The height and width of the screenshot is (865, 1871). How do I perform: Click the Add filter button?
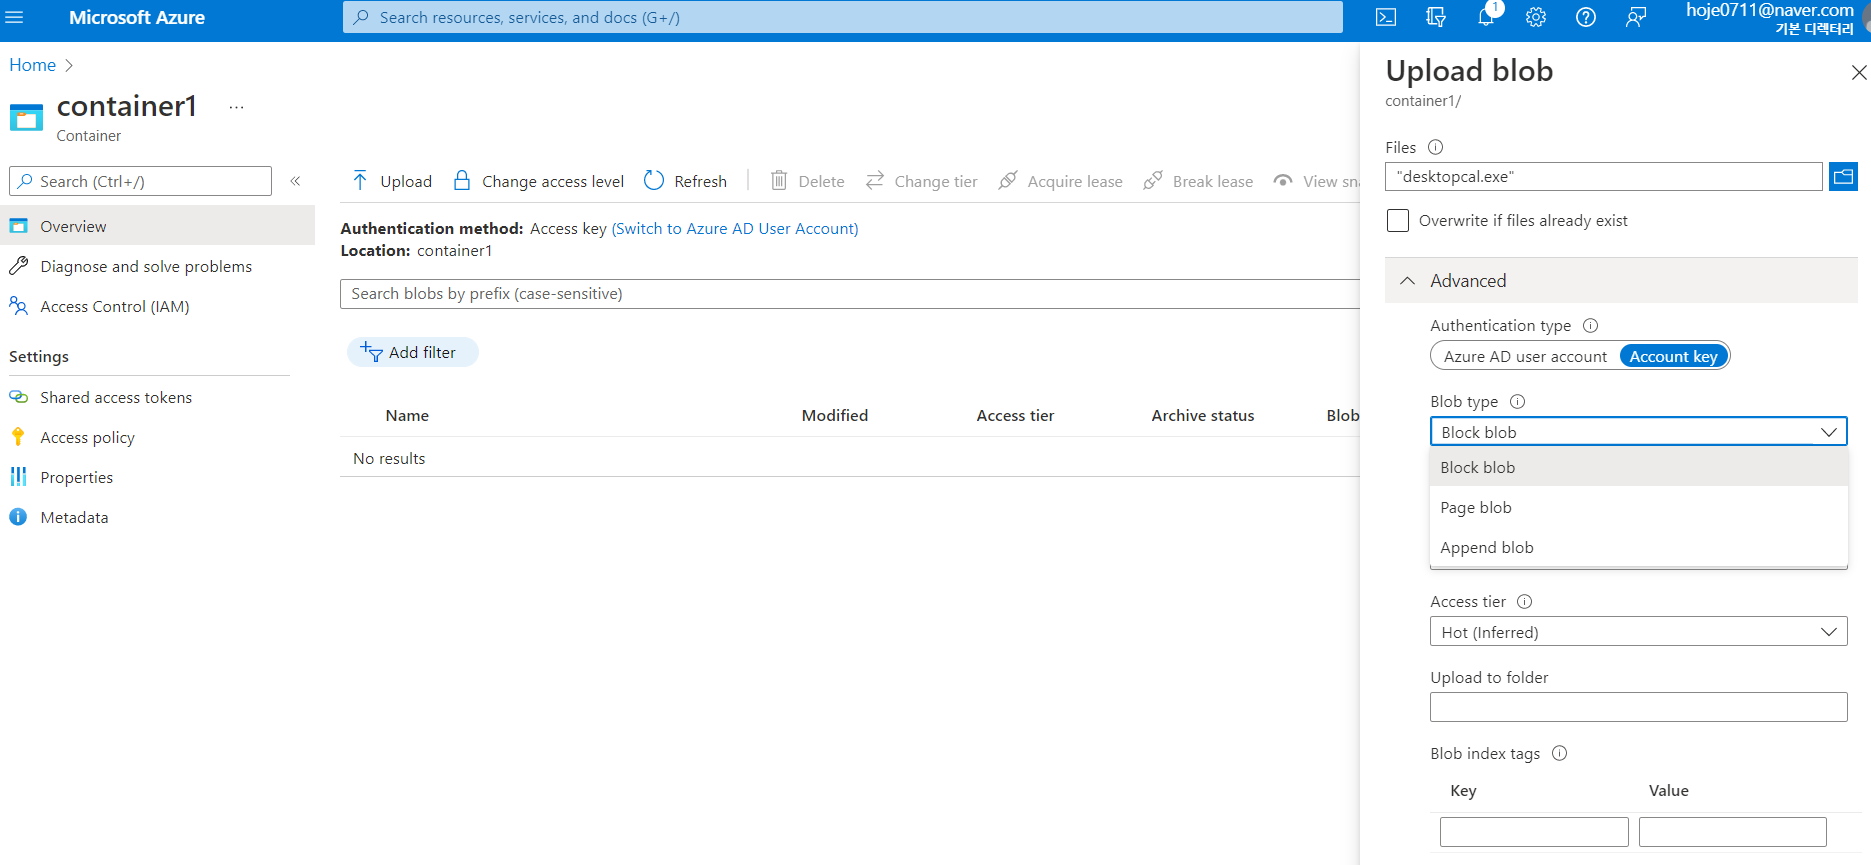pyautogui.click(x=412, y=352)
